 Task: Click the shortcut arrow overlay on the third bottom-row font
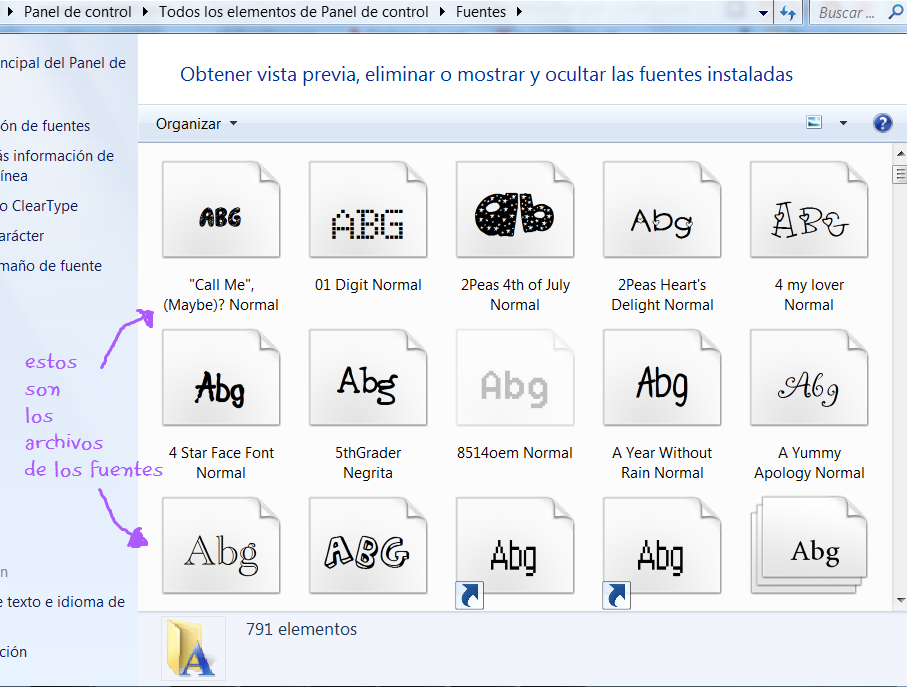(469, 595)
